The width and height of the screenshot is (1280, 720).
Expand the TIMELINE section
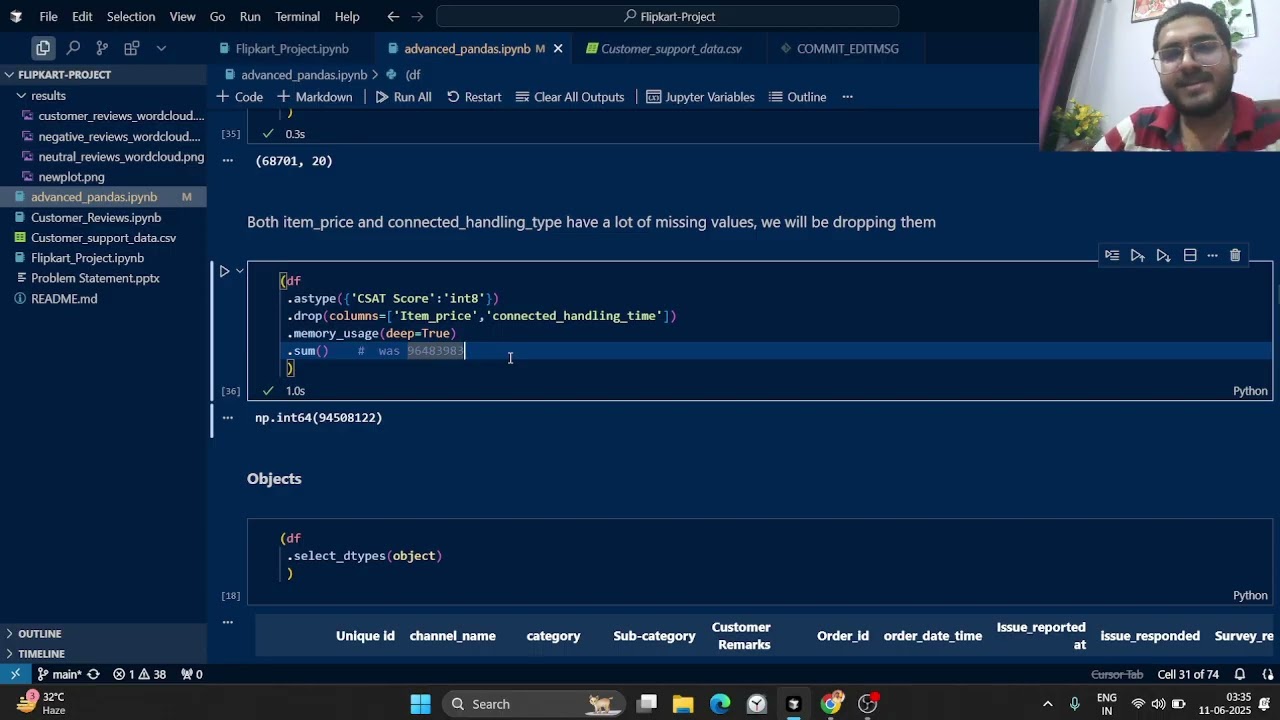[41, 653]
